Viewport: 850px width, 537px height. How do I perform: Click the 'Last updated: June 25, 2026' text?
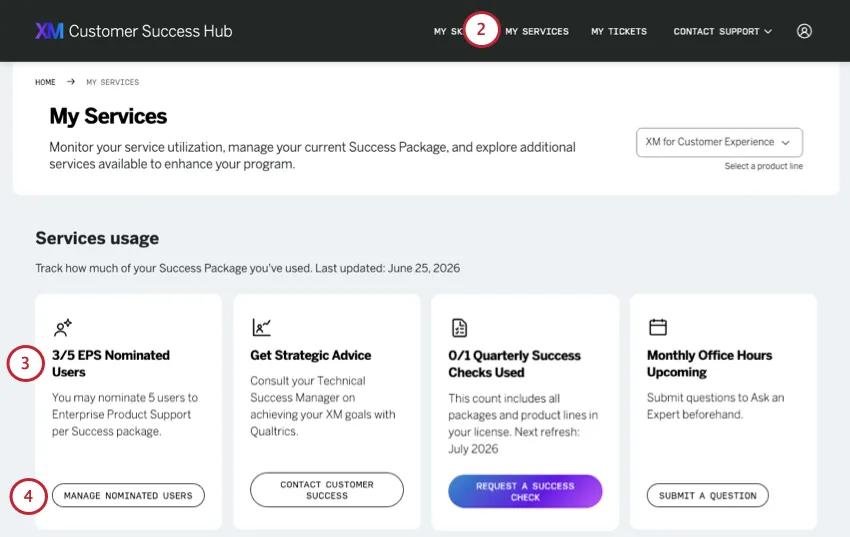tap(388, 268)
